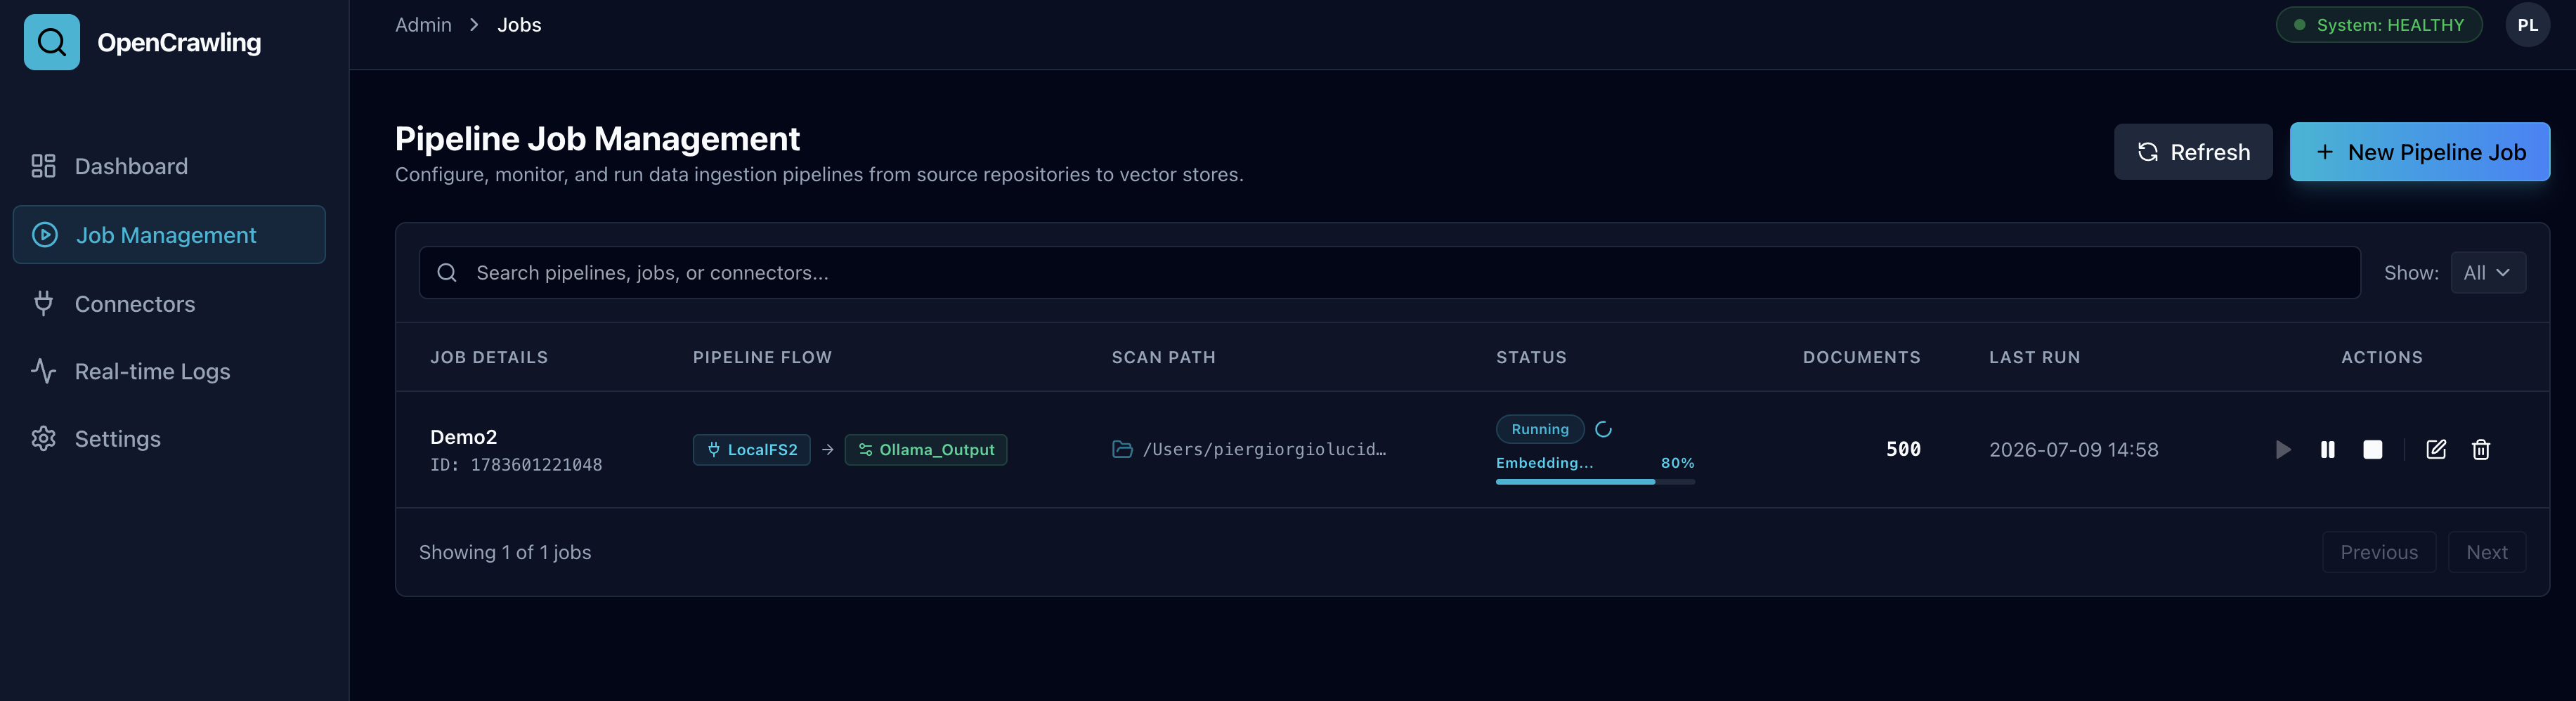
Task: Open Real-time Logs view
Action: tap(169, 371)
